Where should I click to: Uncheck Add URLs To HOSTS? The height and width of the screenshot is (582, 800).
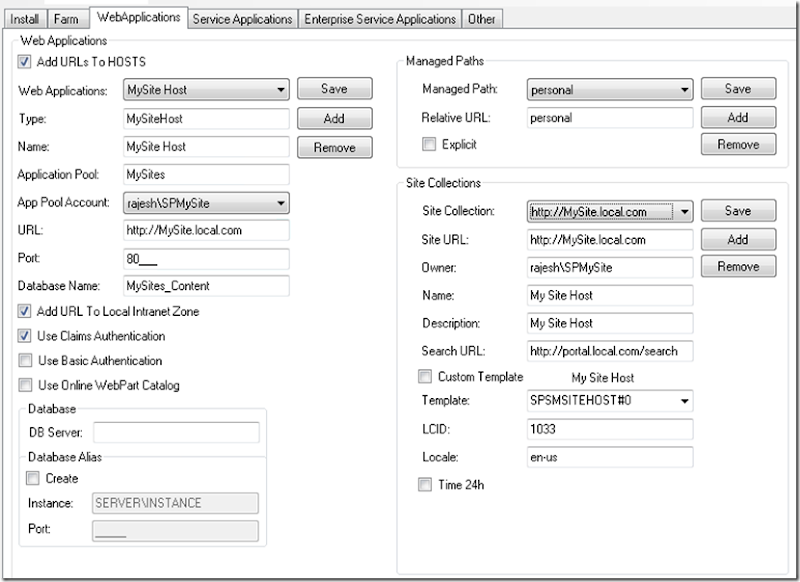click(x=25, y=62)
